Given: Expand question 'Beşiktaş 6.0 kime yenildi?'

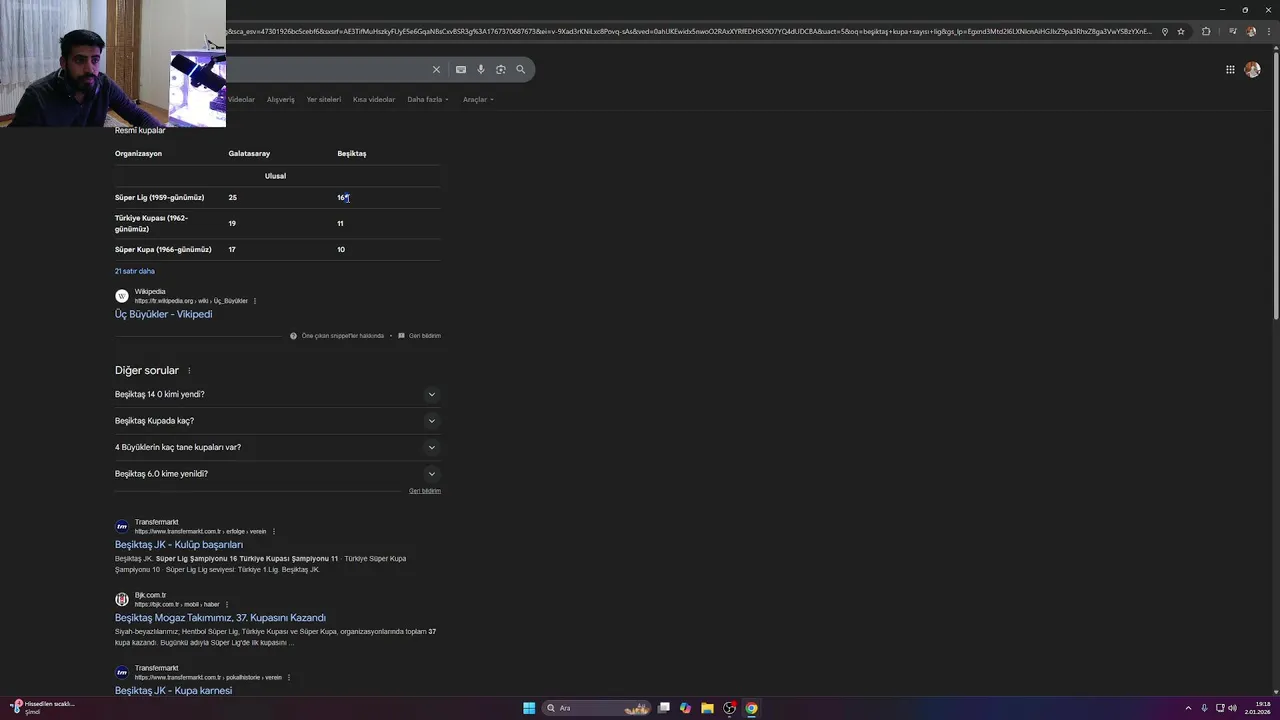Looking at the screenshot, I should (276, 474).
